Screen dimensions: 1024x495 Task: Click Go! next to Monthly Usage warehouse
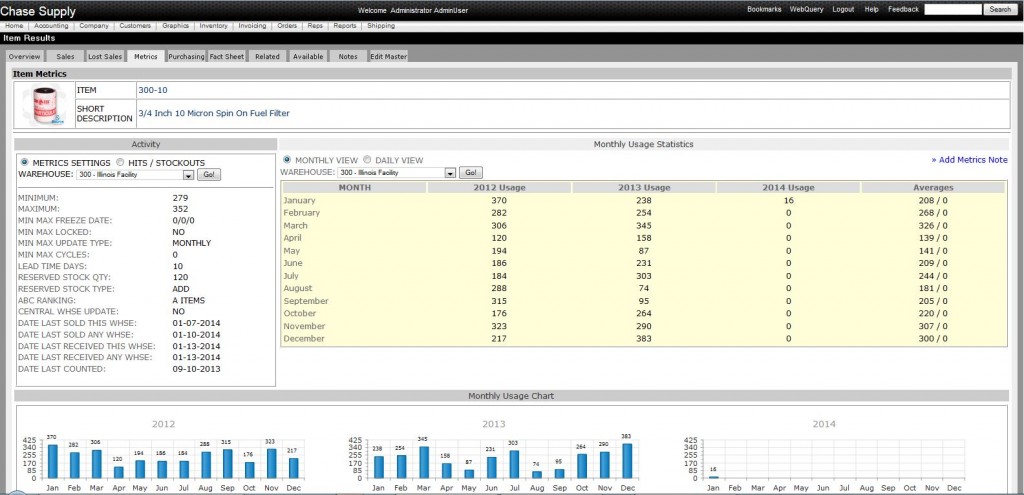point(471,172)
